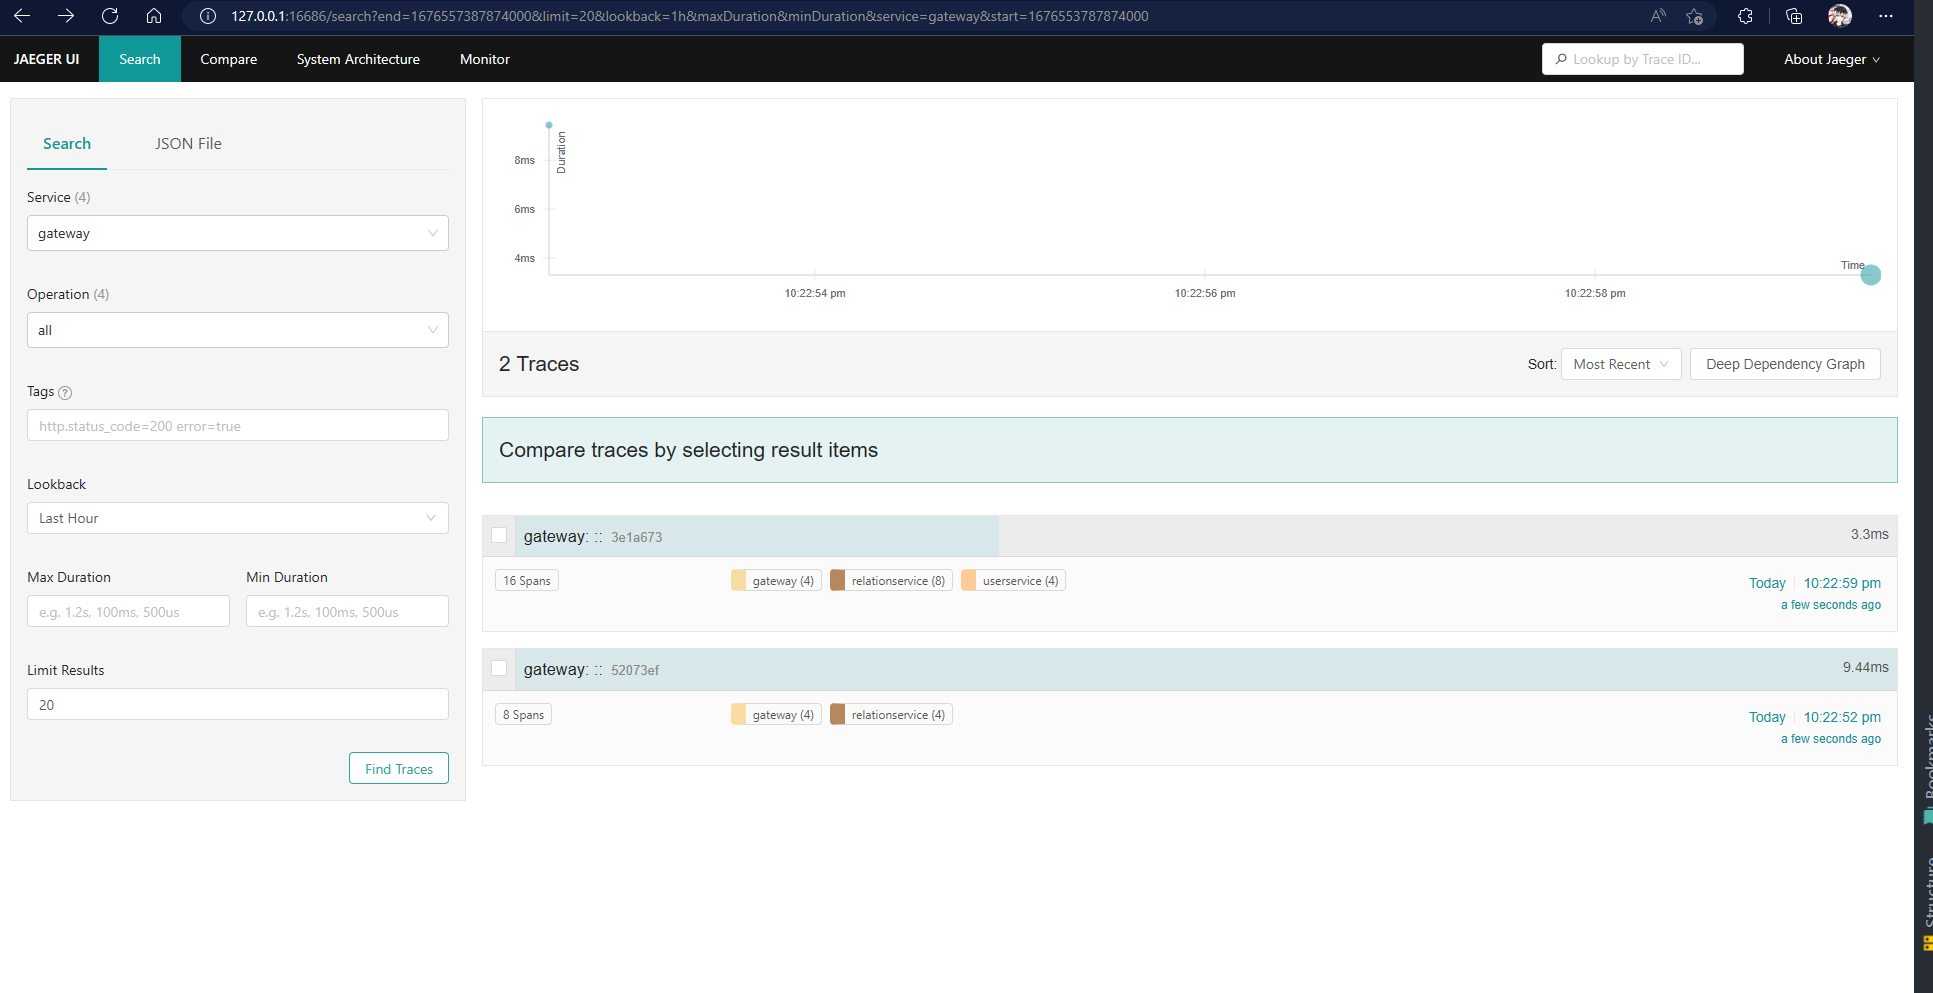Open the Search page in top navigation
The width and height of the screenshot is (1933, 993).
140,59
